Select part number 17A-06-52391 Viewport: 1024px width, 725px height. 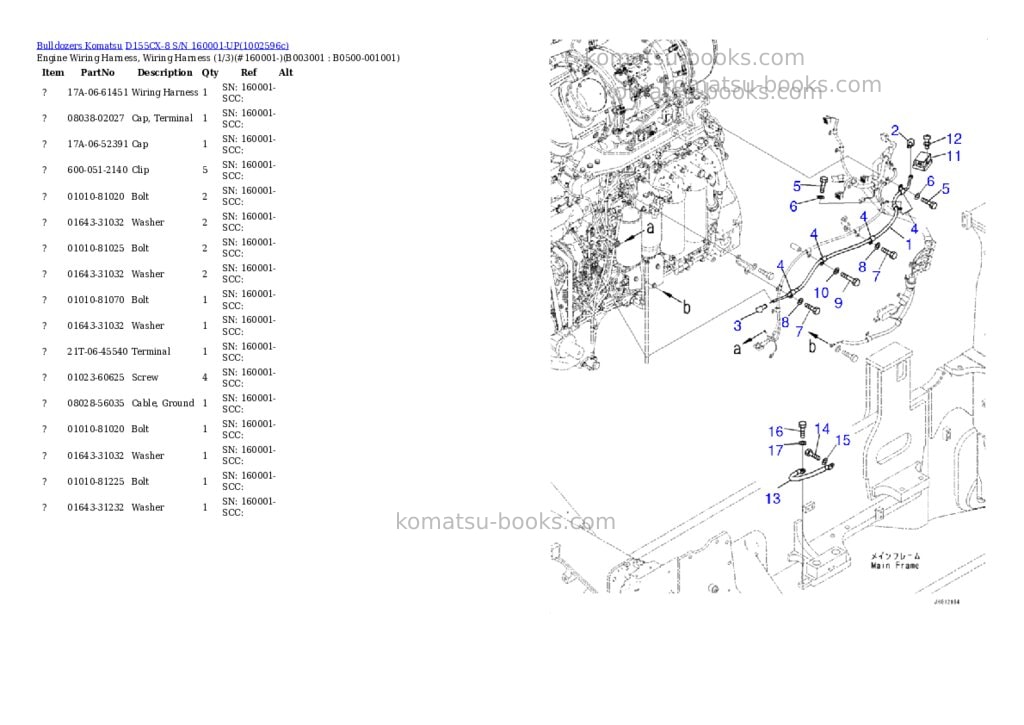pyautogui.click(x=97, y=144)
